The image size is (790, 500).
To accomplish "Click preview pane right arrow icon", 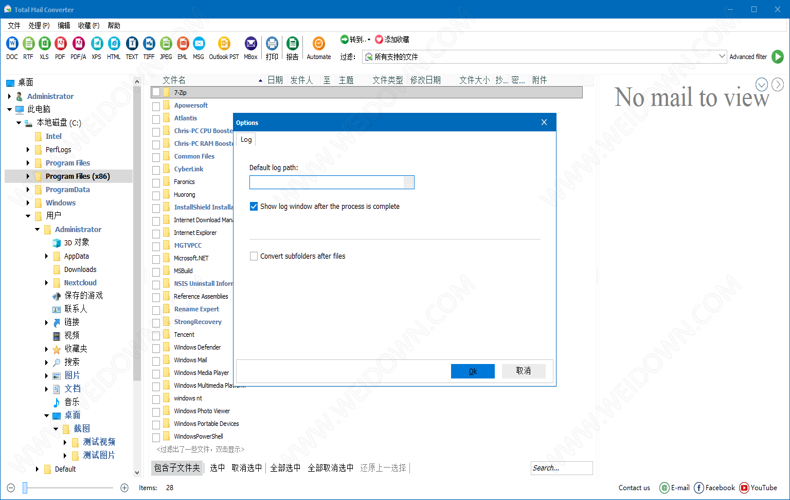I will [778, 84].
